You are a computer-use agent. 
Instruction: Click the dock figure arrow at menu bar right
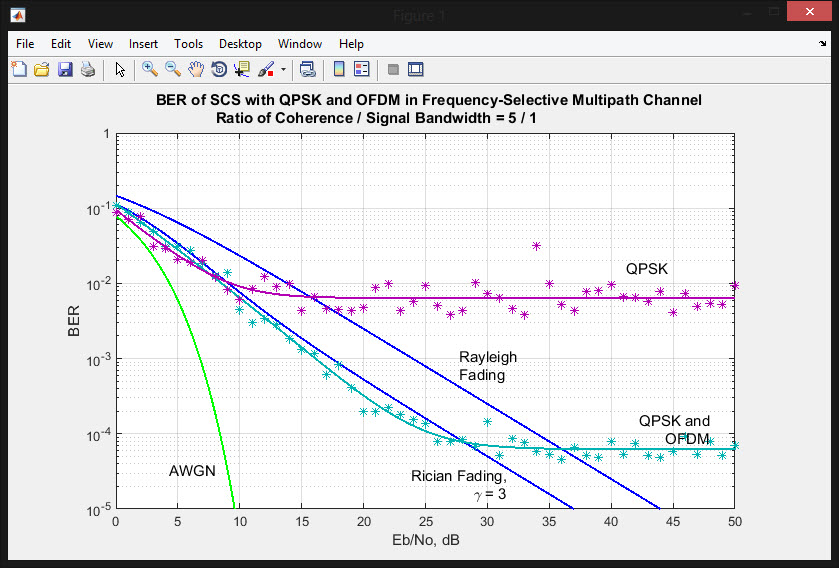coord(822,43)
